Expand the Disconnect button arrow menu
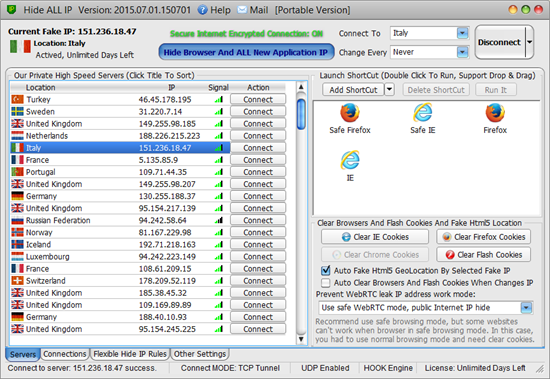 530,42
